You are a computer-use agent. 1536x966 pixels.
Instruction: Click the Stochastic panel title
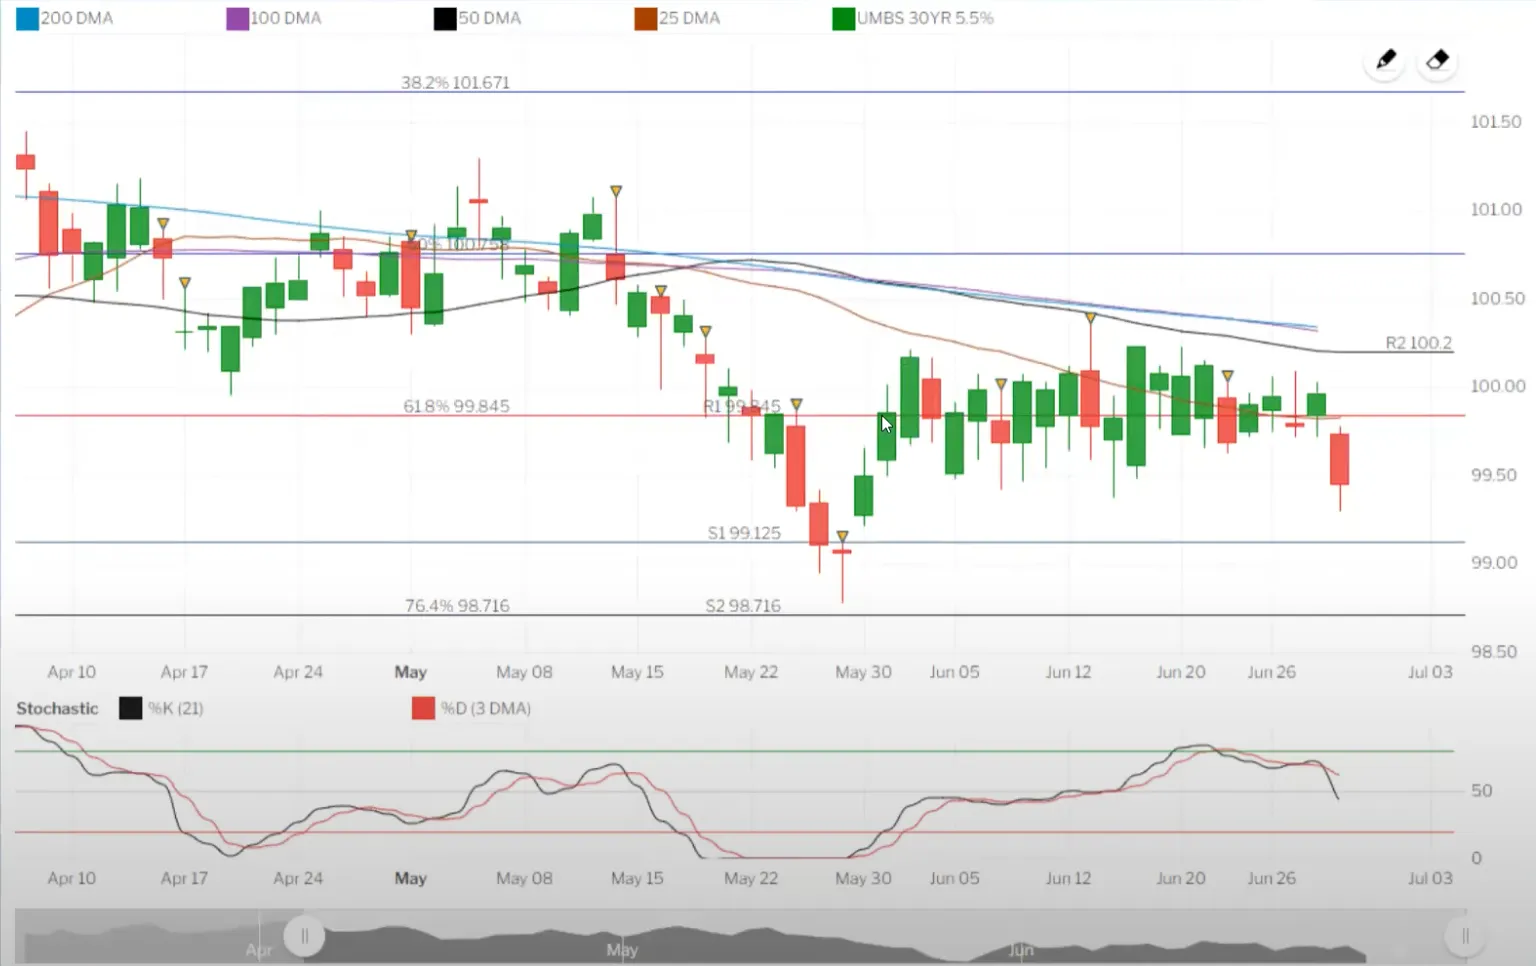tap(57, 708)
